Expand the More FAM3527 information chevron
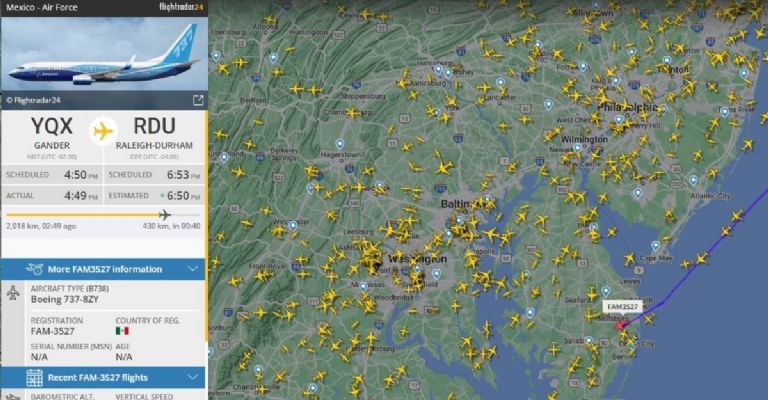The image size is (768, 400). (x=193, y=269)
